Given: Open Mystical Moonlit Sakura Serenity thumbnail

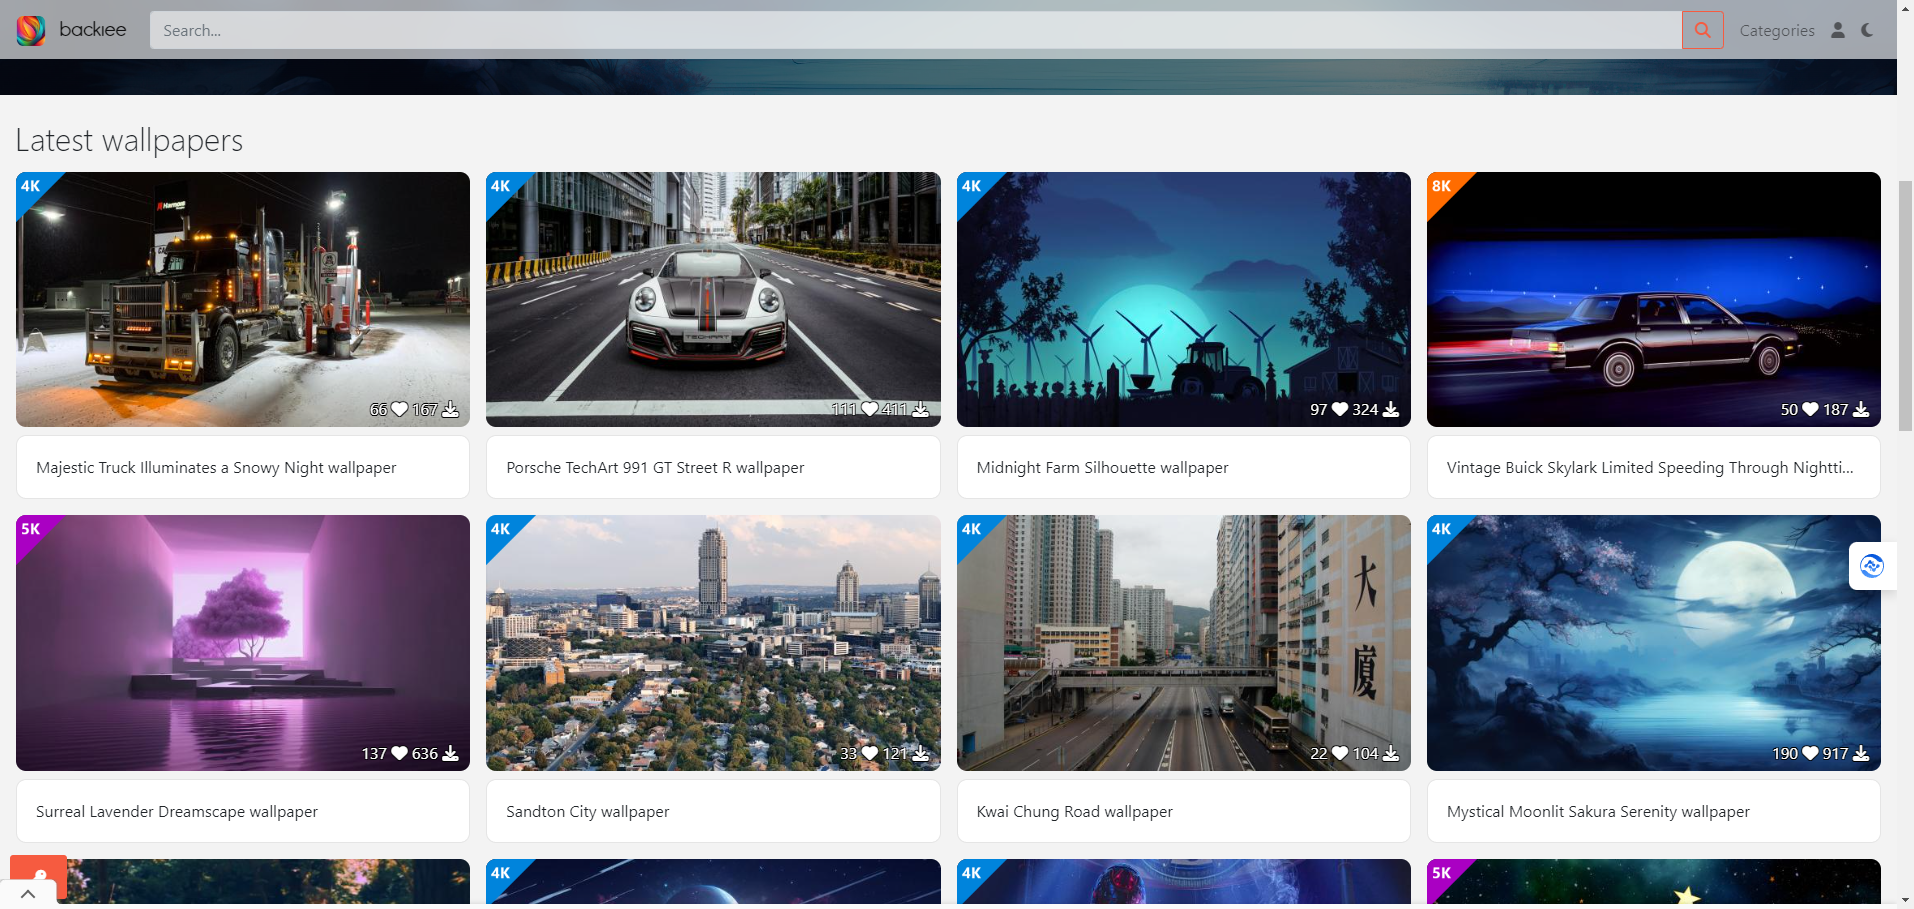Looking at the screenshot, I should point(1654,643).
